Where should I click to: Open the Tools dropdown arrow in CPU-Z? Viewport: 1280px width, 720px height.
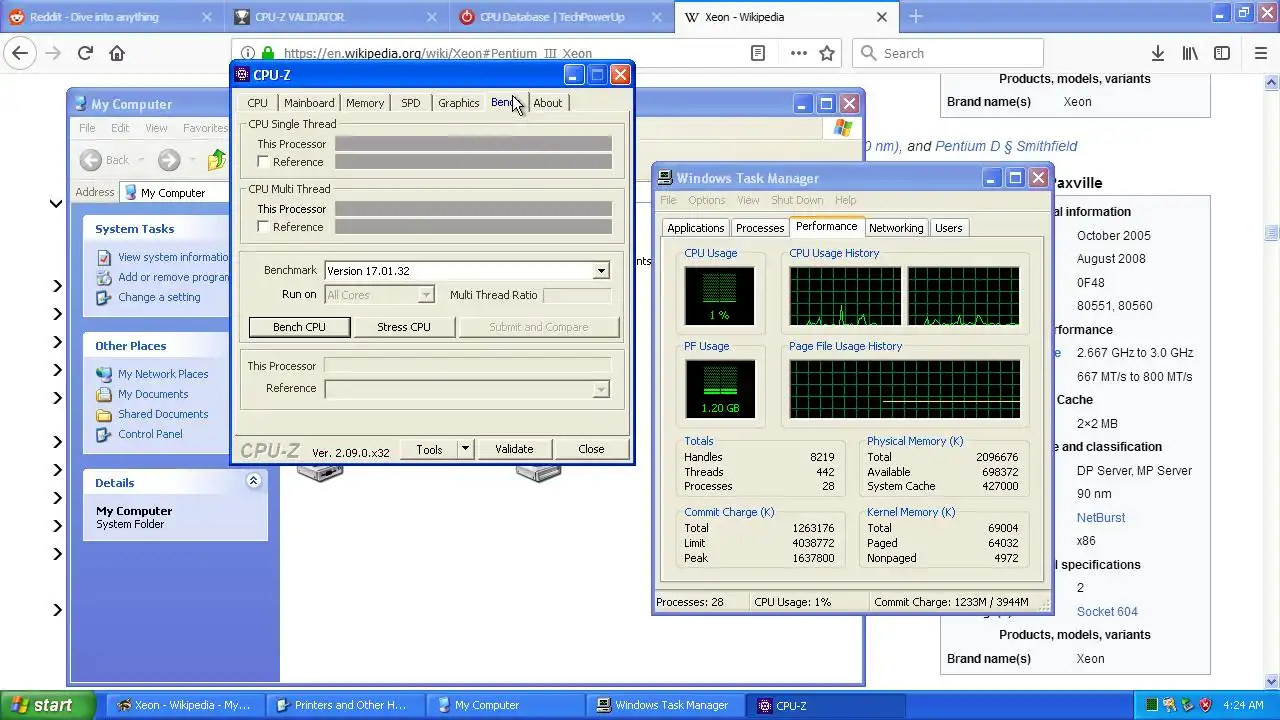pyautogui.click(x=465, y=449)
